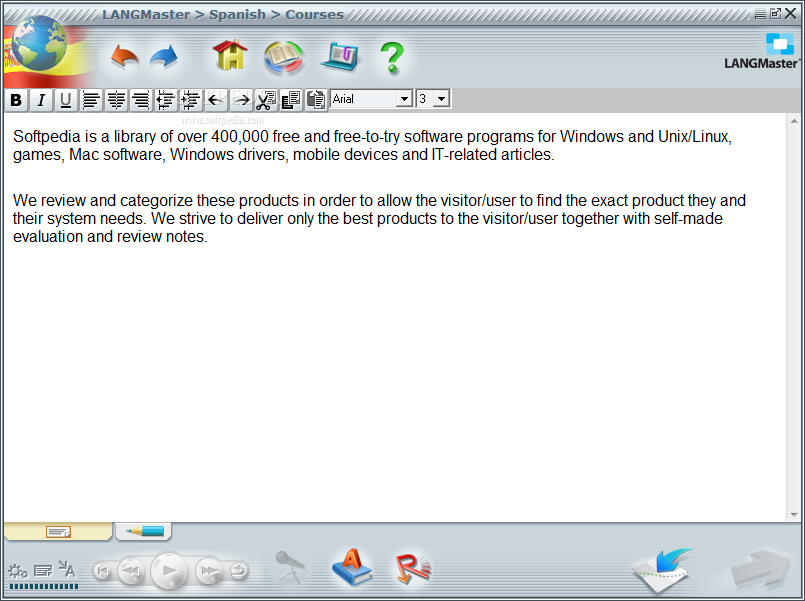Click the text display icon beside gear
Screen dimensions: 805x601
pyautogui.click(x=43, y=571)
